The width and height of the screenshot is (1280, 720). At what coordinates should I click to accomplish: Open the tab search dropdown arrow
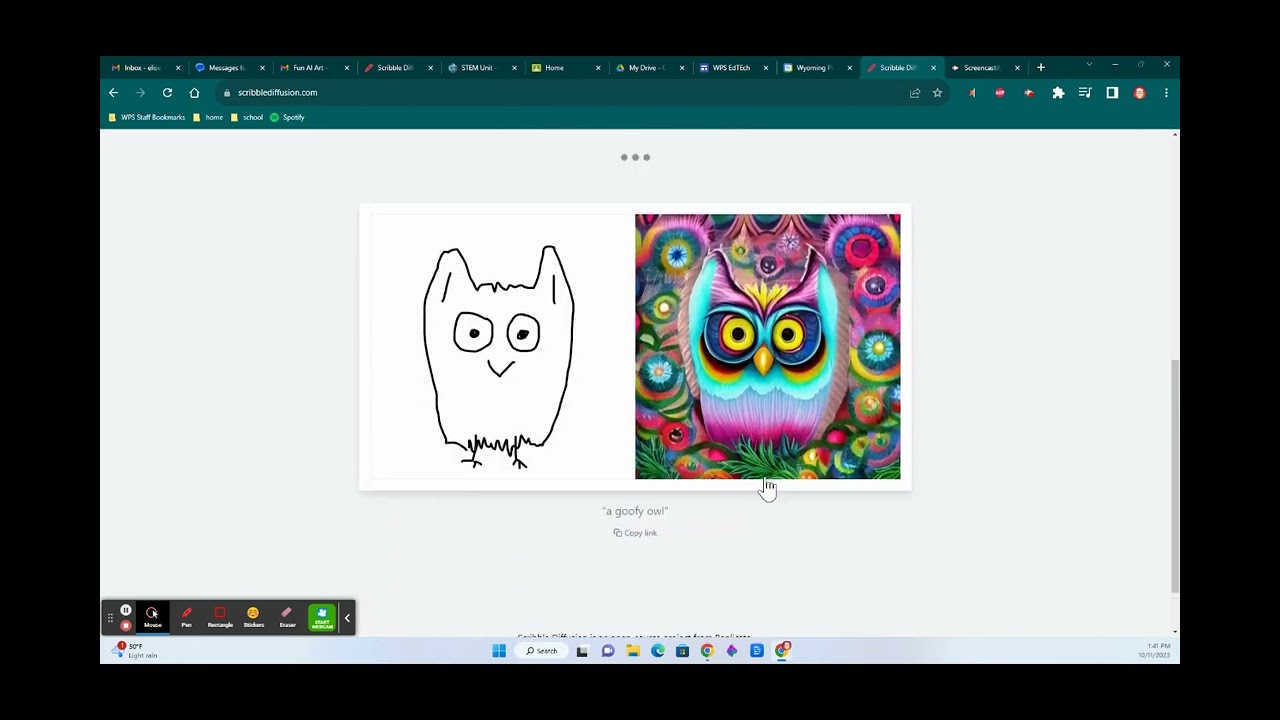click(x=1089, y=65)
